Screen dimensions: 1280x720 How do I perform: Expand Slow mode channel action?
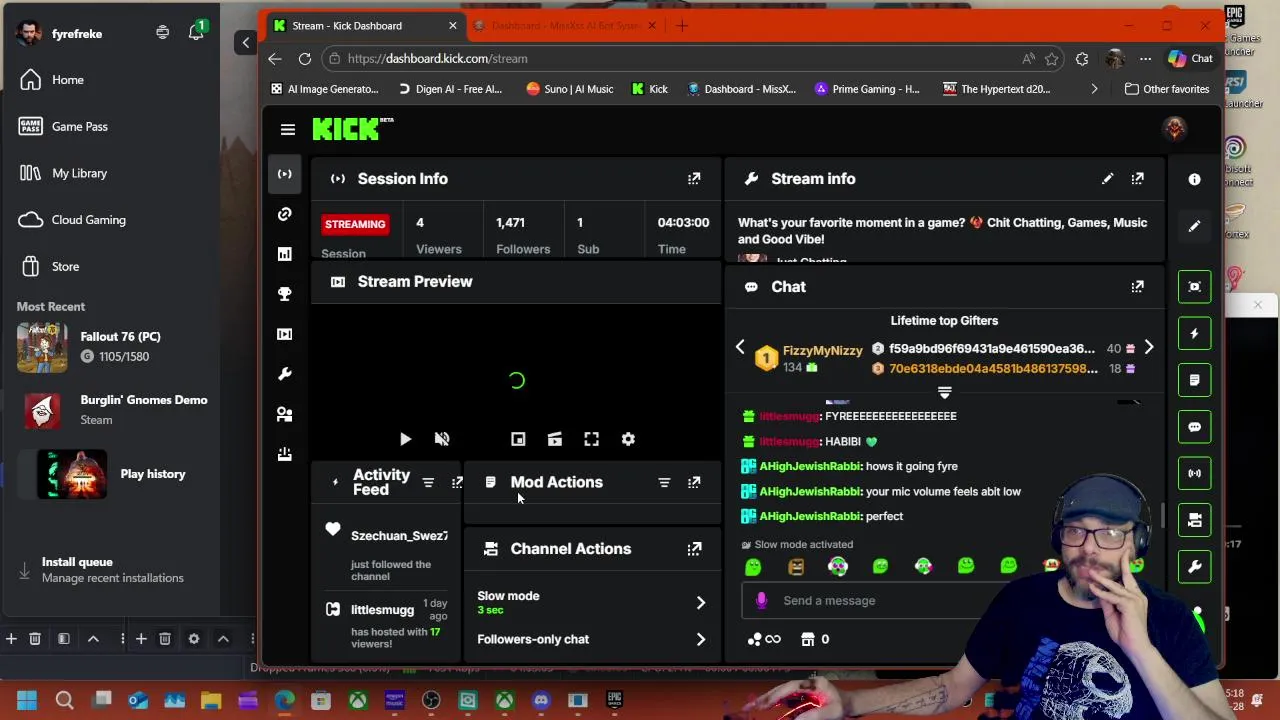pyautogui.click(x=592, y=602)
